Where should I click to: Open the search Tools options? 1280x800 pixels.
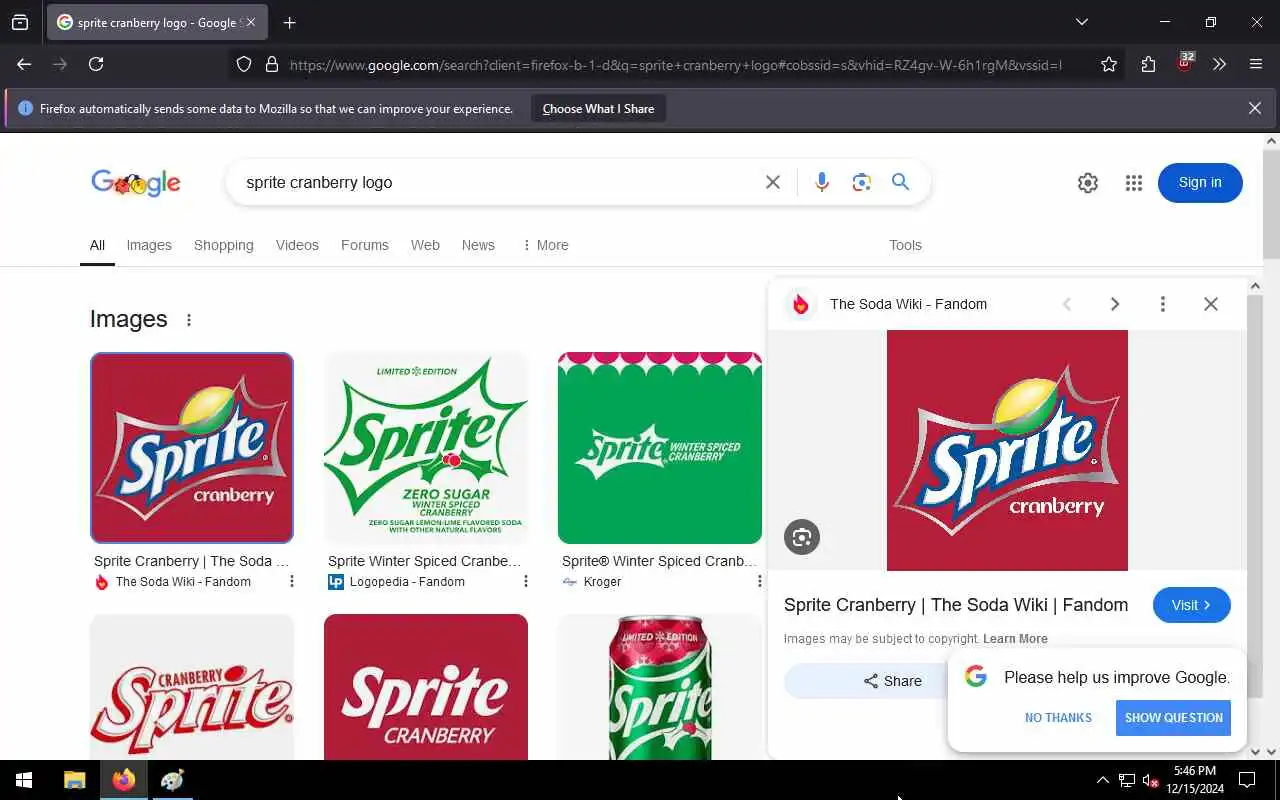pyautogui.click(x=906, y=245)
